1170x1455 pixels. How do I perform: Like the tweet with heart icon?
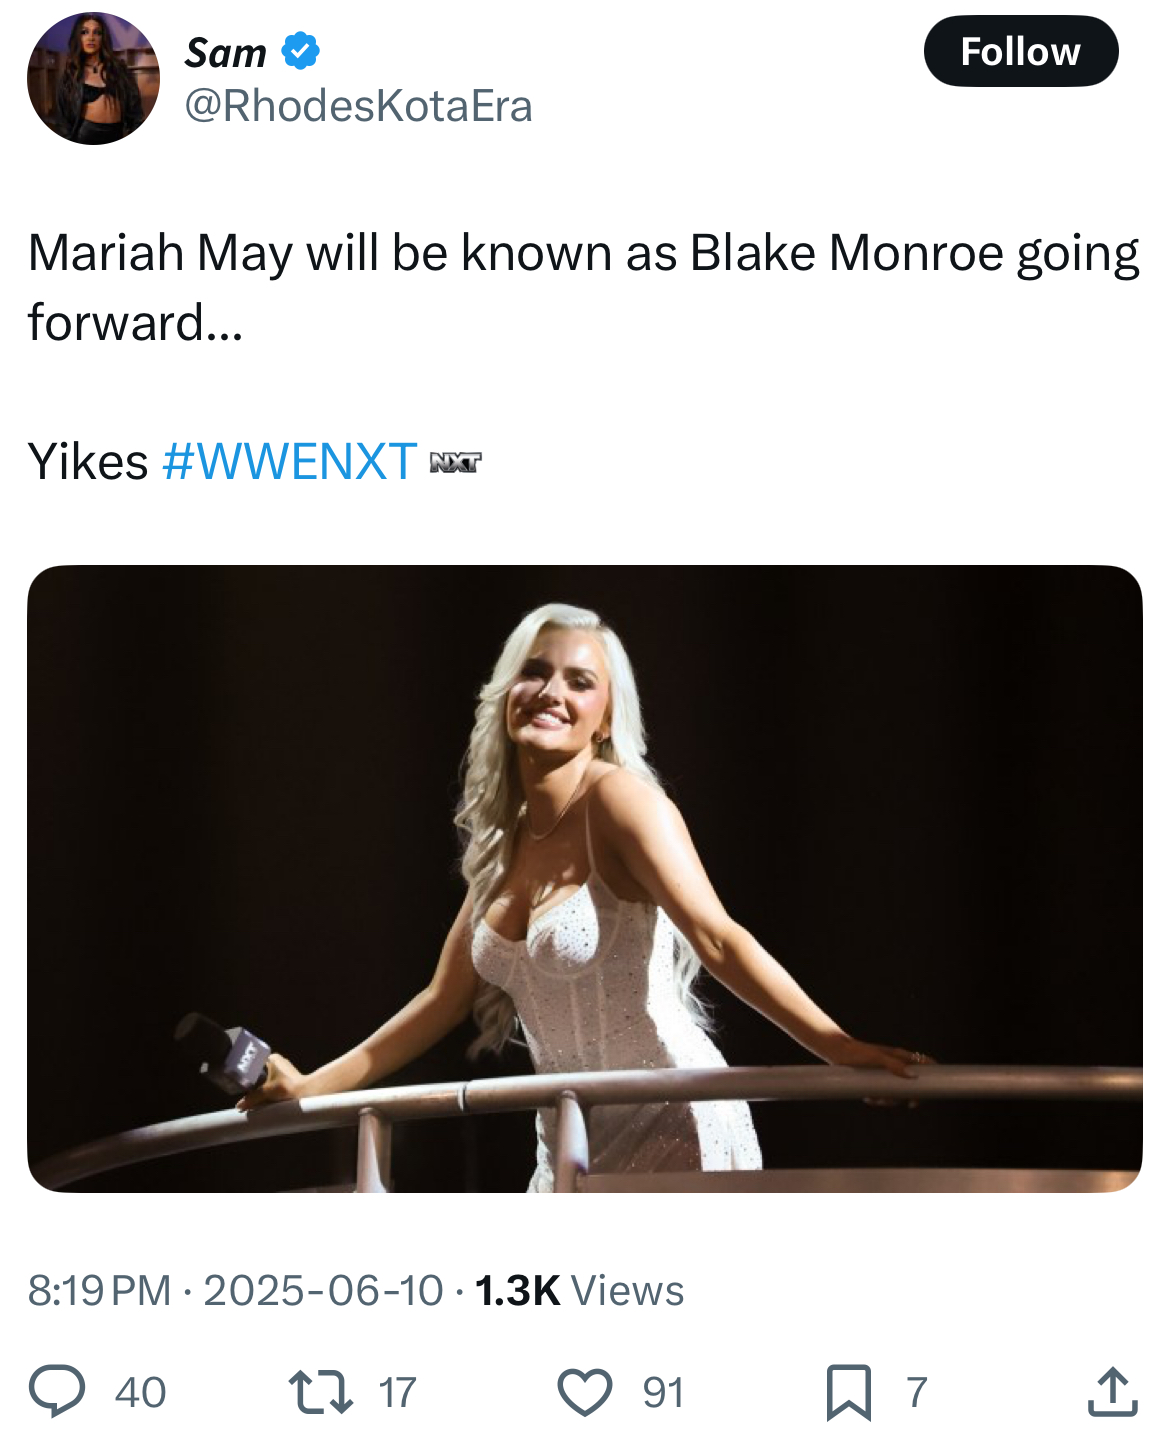coord(584,1391)
